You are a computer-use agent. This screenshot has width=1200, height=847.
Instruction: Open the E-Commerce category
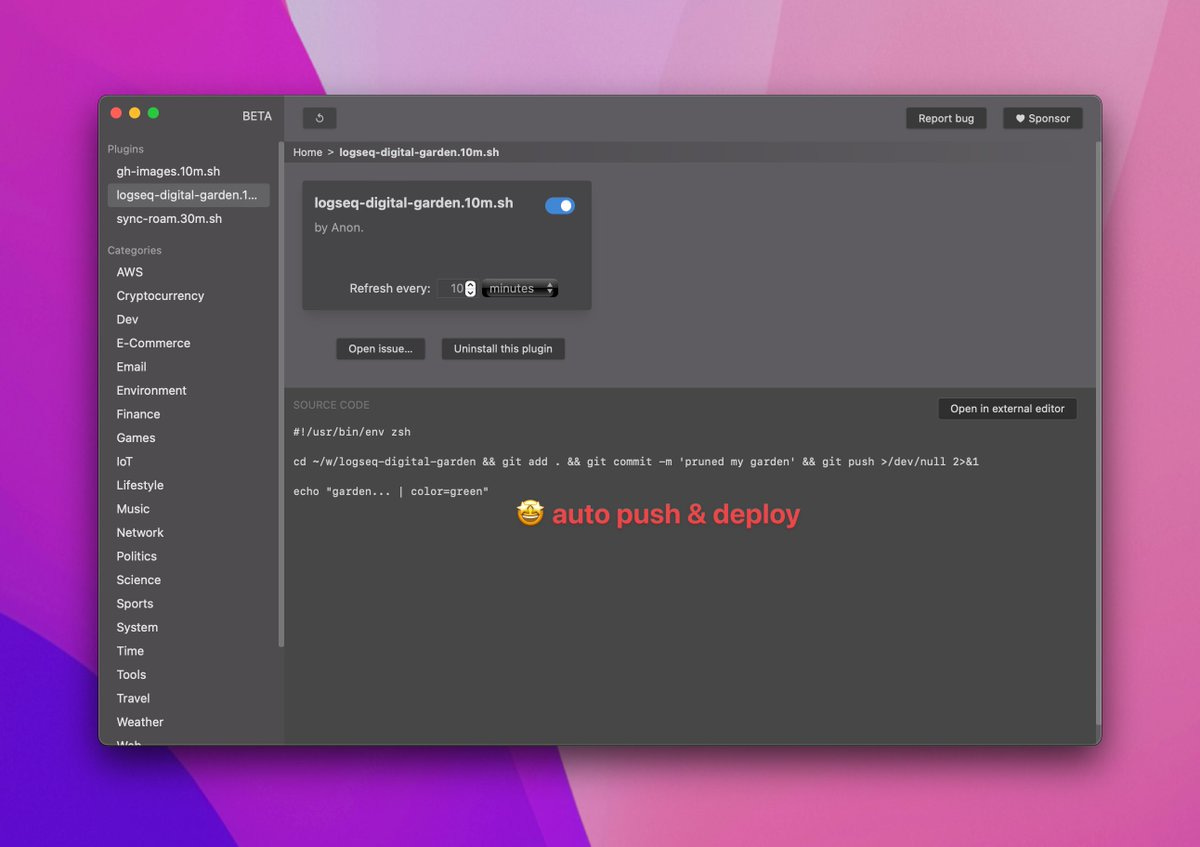pos(153,343)
